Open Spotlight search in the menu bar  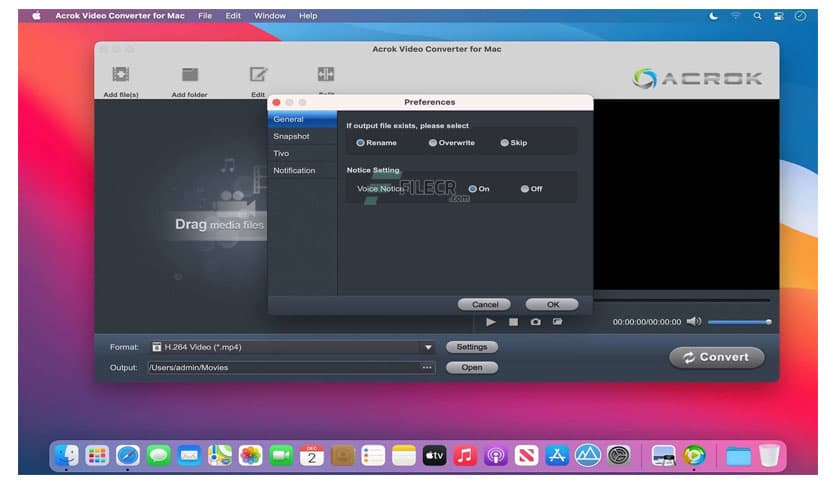pyautogui.click(x=757, y=16)
